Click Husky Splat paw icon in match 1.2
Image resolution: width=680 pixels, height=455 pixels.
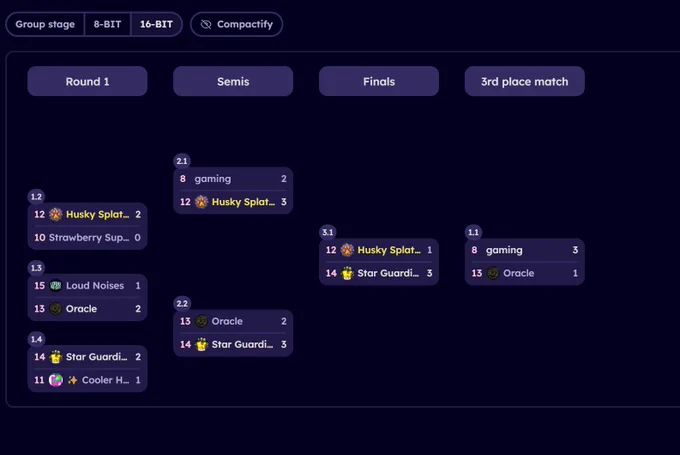point(56,214)
